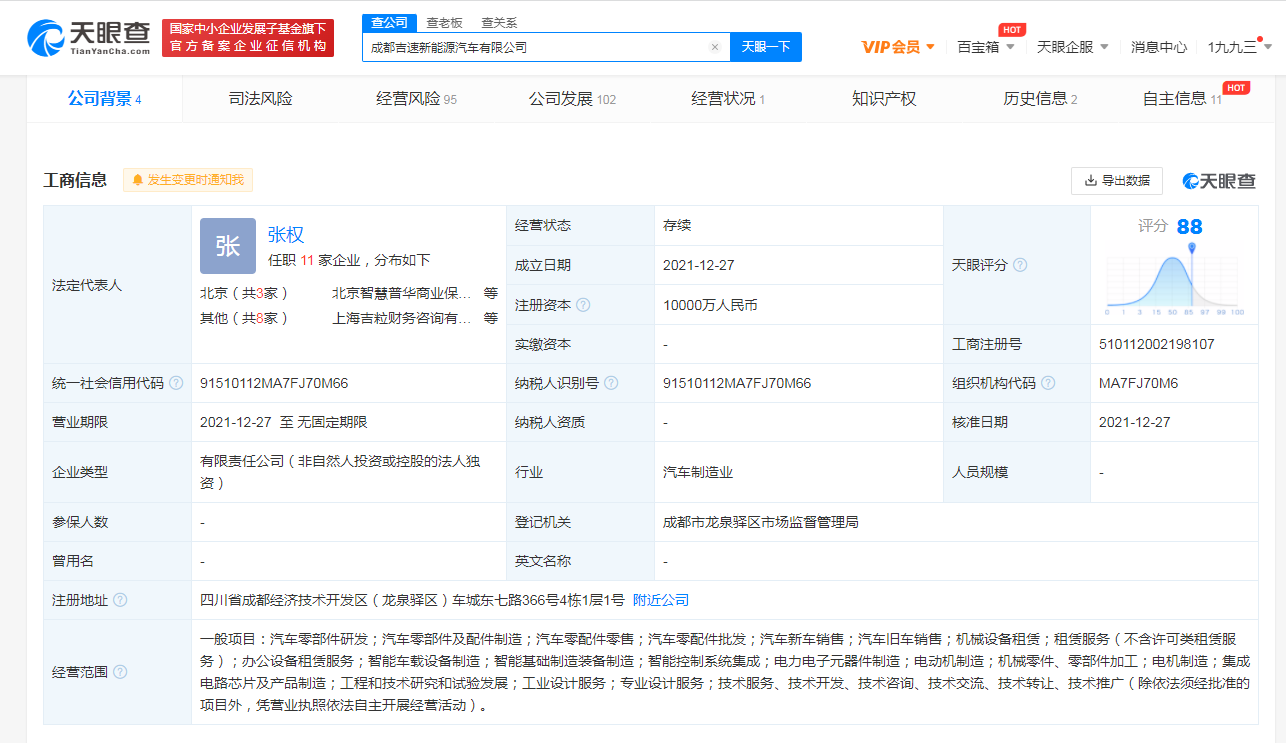Open the 附近公司 link
1286x743 pixels.
point(661,600)
